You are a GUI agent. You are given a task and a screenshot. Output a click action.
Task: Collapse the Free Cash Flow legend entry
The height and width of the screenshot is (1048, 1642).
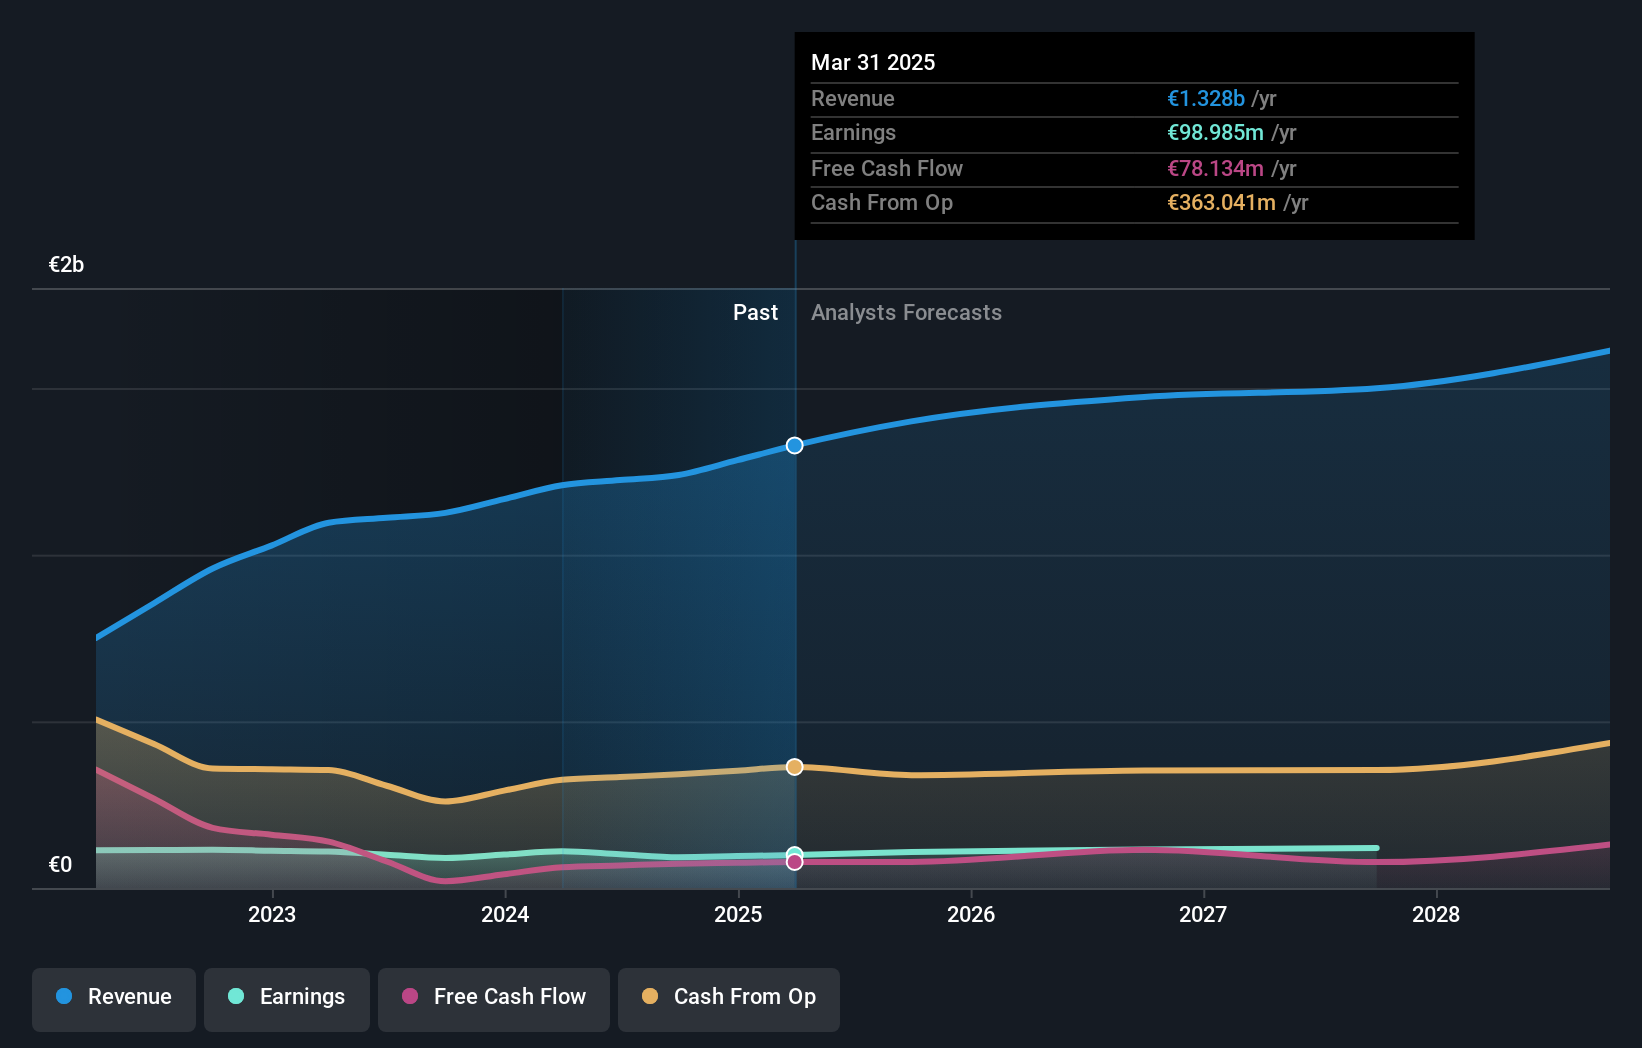(x=494, y=997)
